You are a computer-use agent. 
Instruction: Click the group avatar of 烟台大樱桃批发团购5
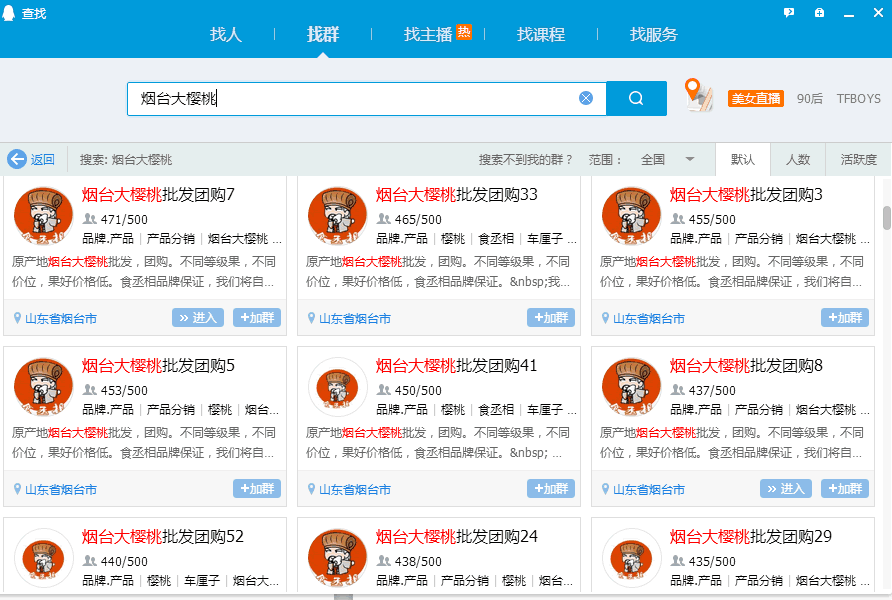pos(43,386)
